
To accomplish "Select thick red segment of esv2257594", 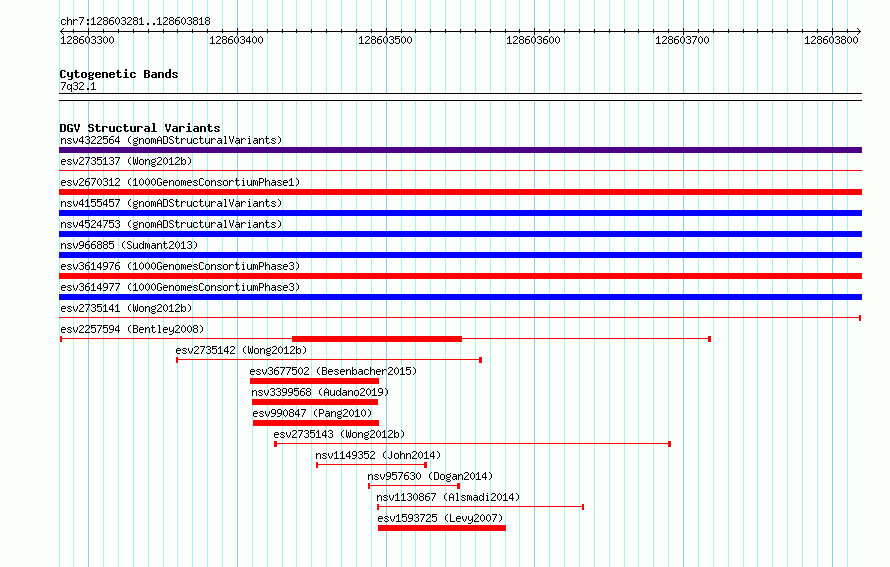I will click(377, 339).
